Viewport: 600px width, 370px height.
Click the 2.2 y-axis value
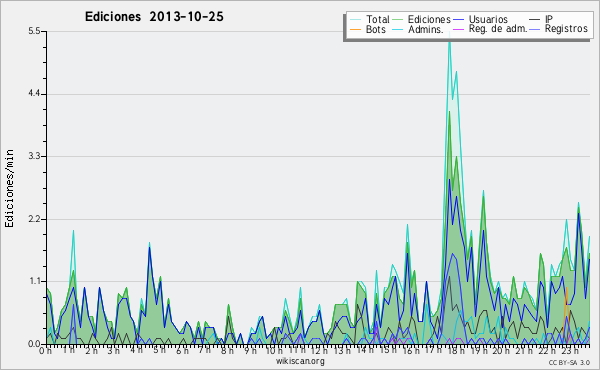click(x=34, y=219)
